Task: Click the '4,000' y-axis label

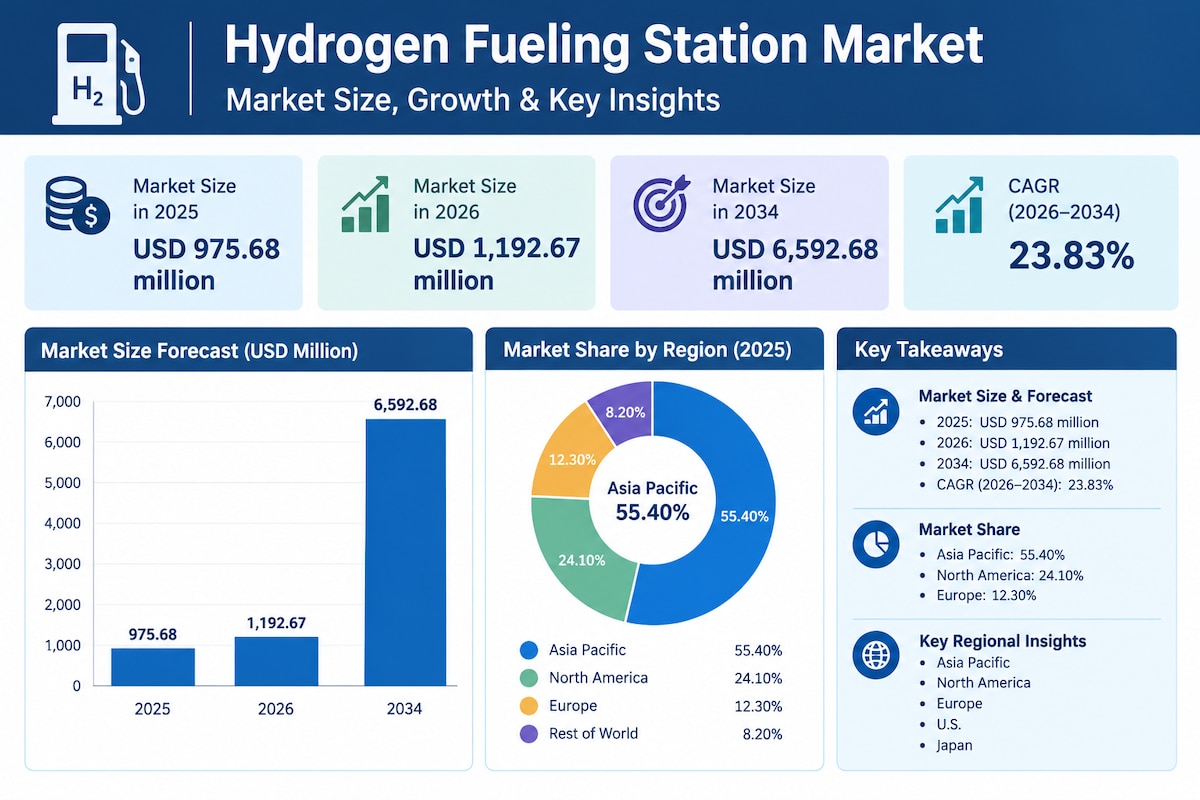Action: point(62,524)
